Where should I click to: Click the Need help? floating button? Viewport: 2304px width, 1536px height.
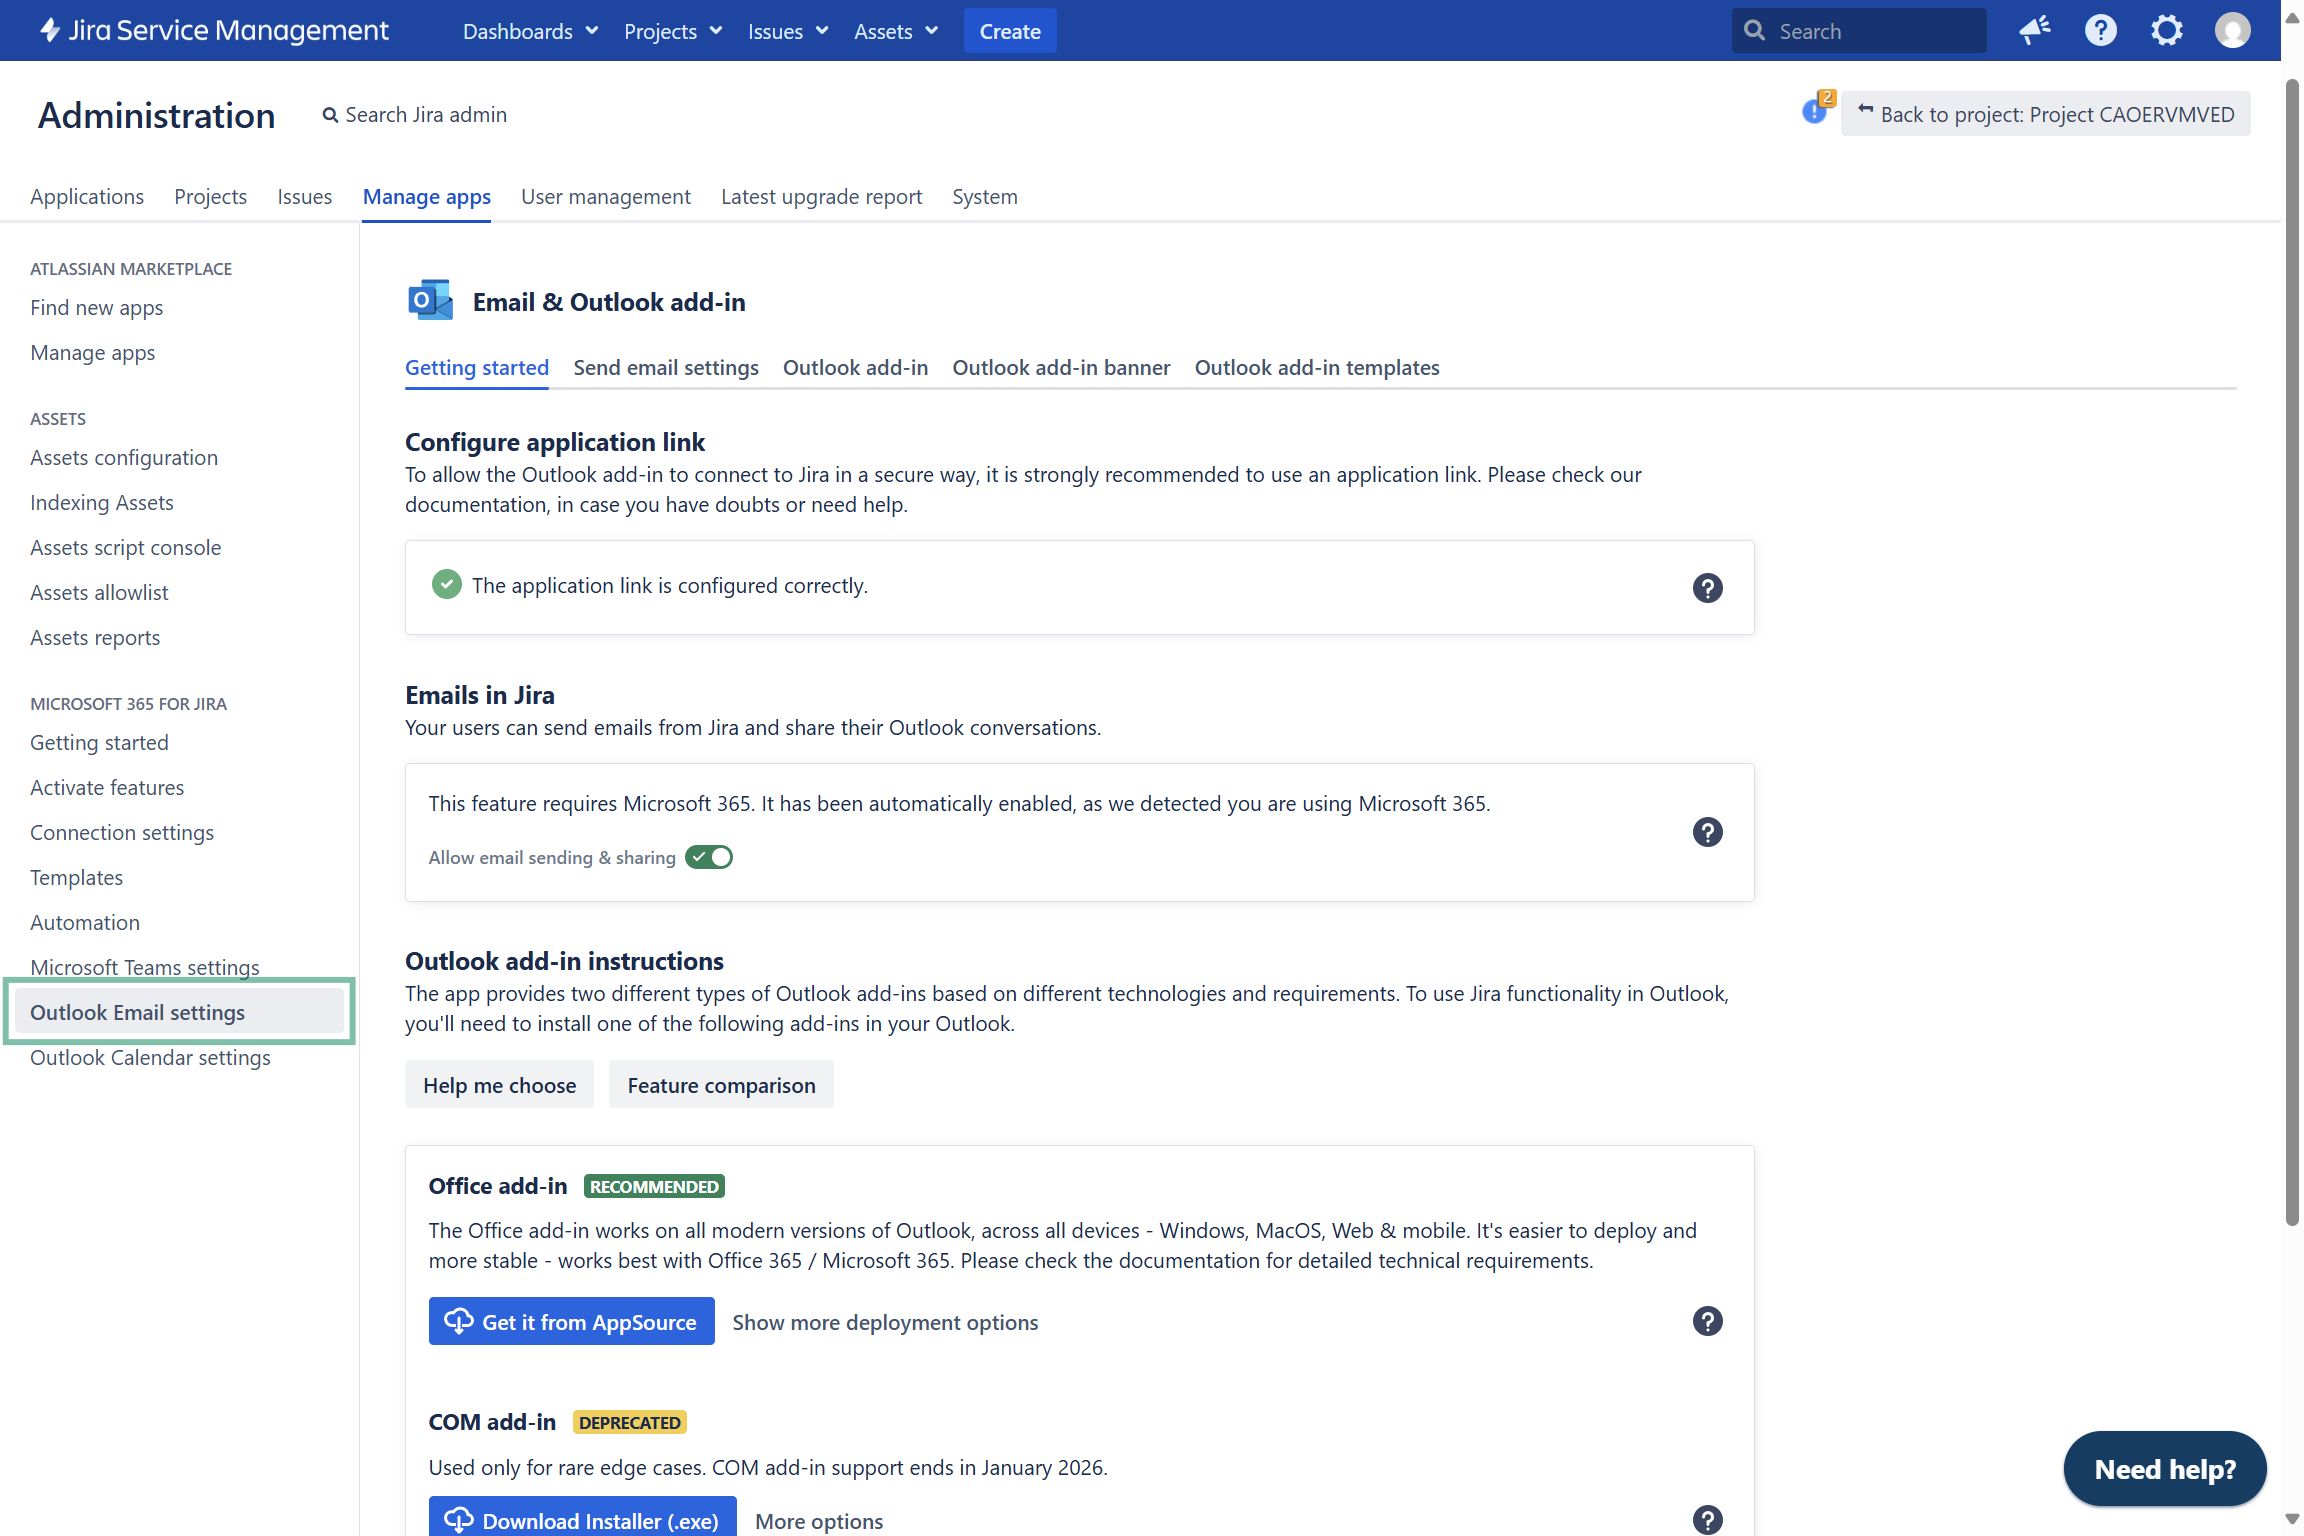2164,1469
